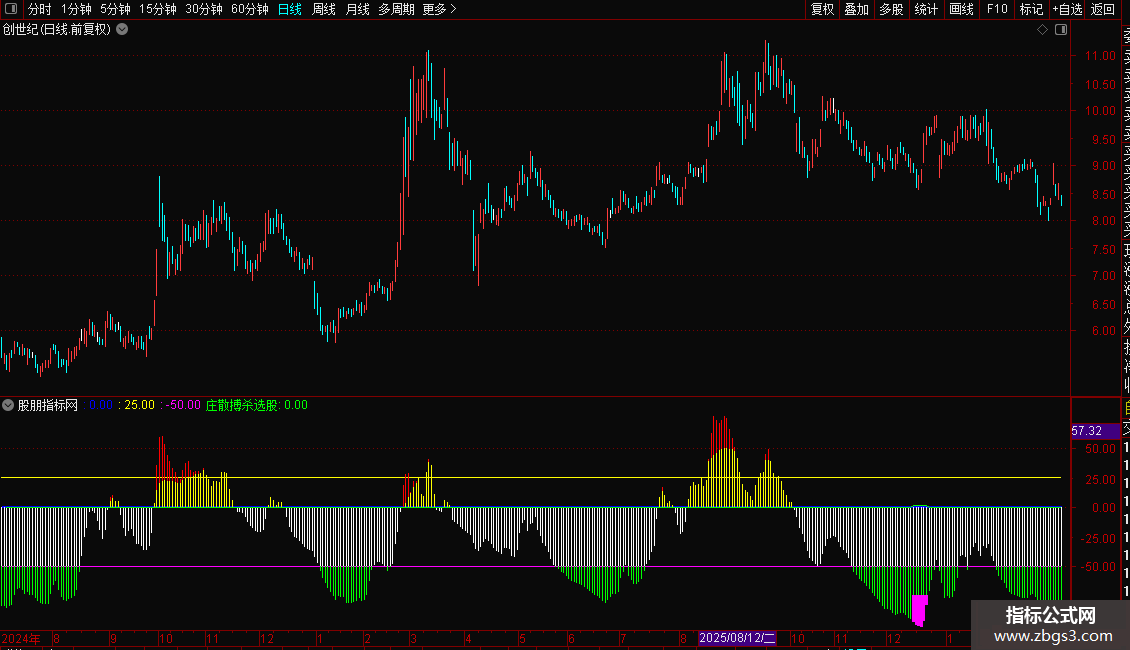Open the 画线 drawing tools
This screenshot has height=650, width=1130.
click(x=961, y=9)
